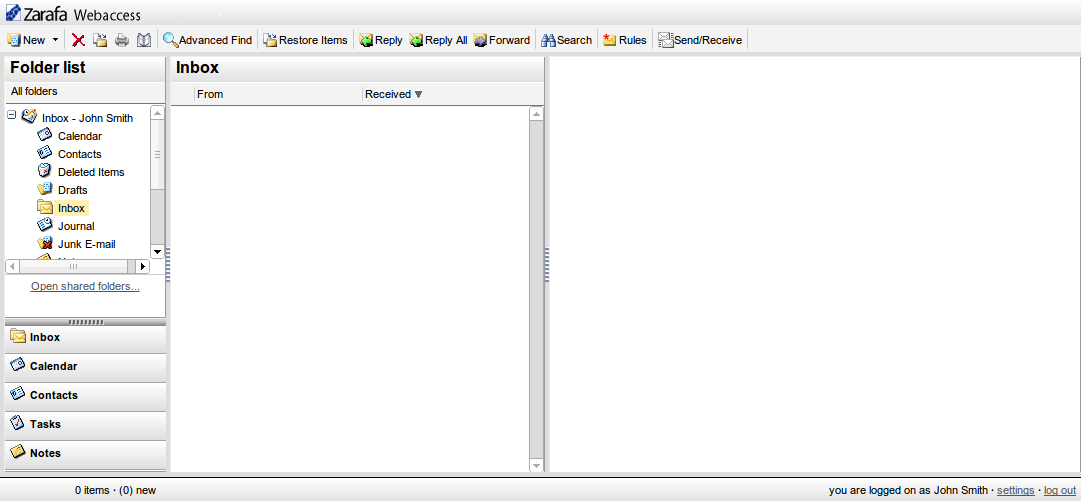Select highlighted Inbox folder in tree
The height and width of the screenshot is (501, 1081).
[72, 207]
